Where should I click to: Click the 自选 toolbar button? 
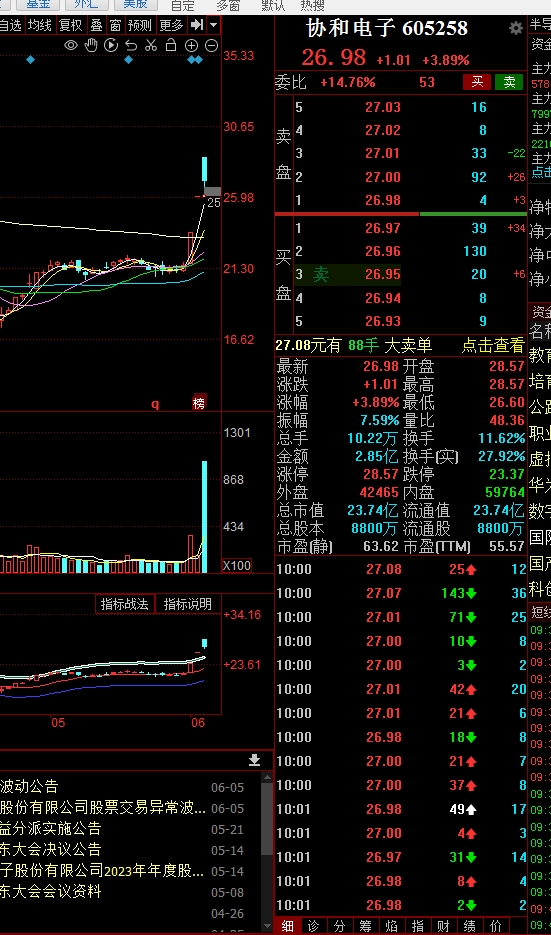point(11,25)
